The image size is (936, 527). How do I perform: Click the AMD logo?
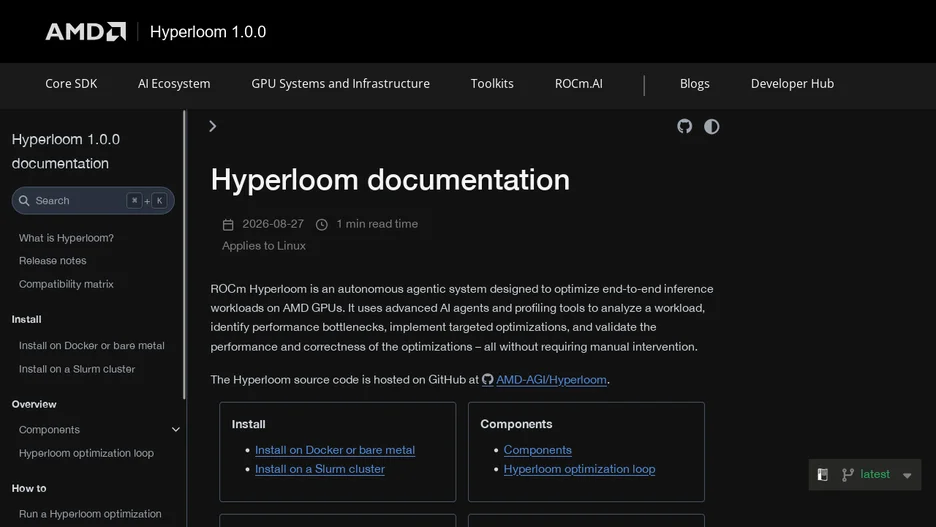(x=85, y=32)
